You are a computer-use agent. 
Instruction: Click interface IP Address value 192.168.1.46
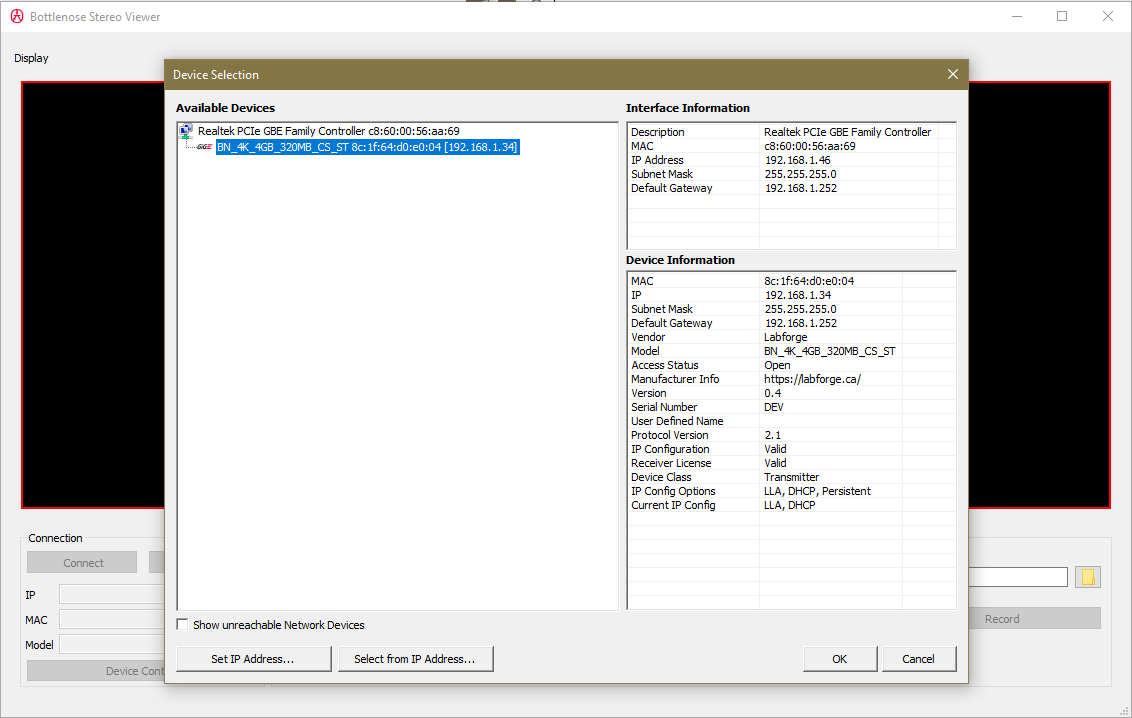tap(797, 160)
